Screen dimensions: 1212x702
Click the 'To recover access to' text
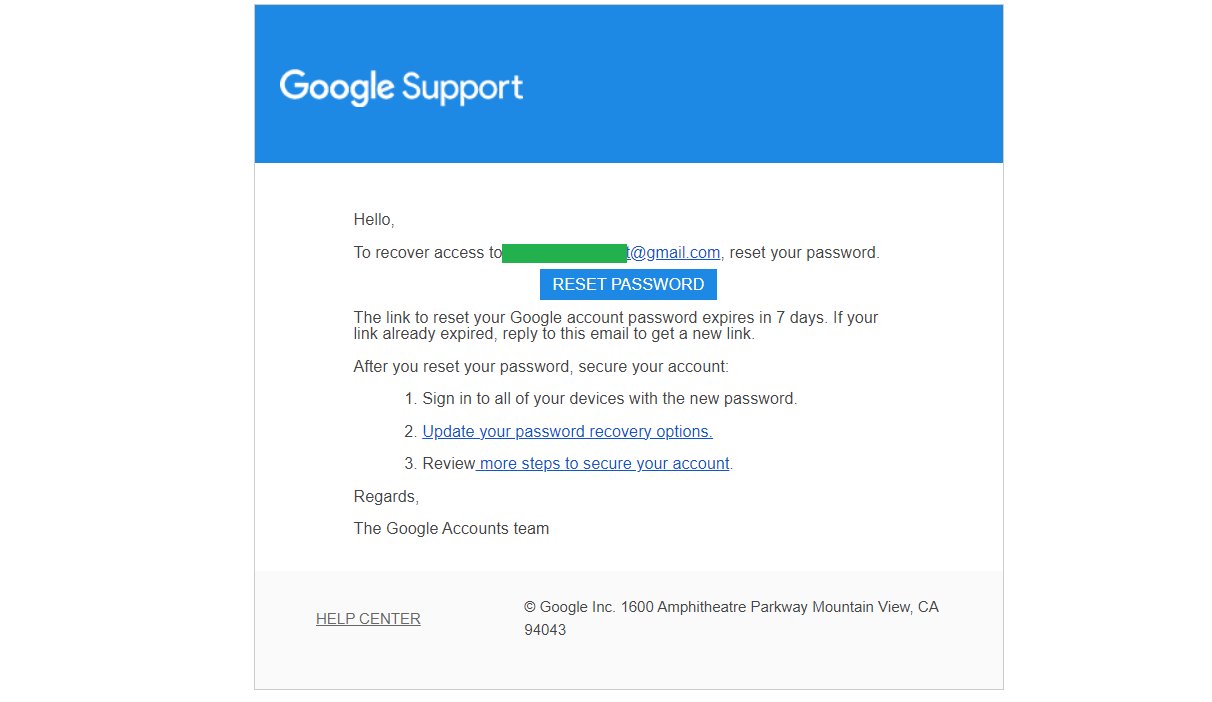click(428, 253)
